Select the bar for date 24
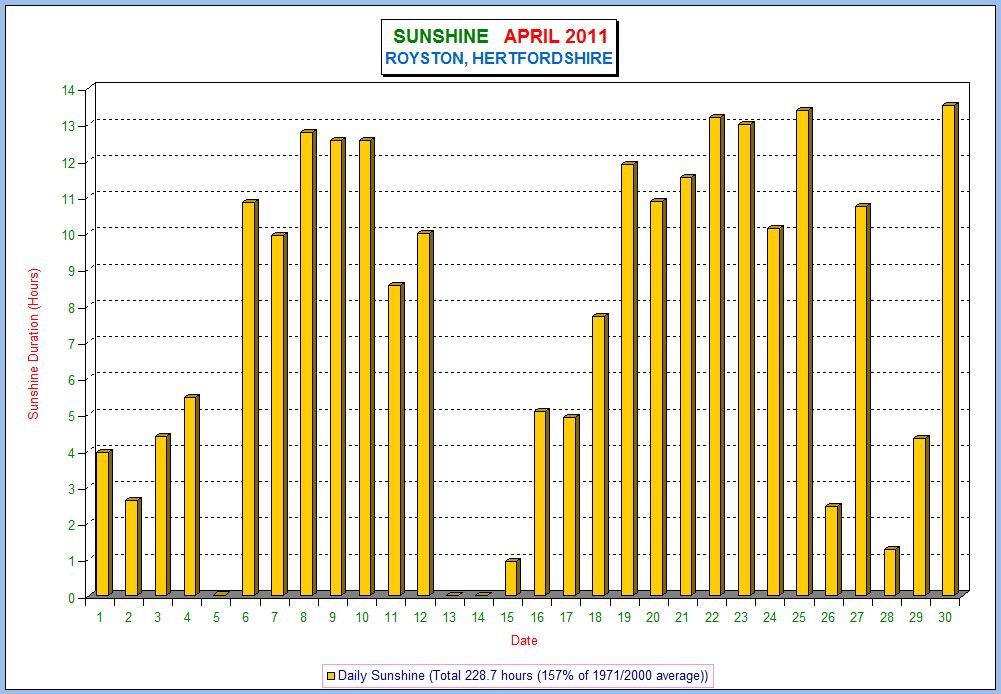1001x694 pixels. (775, 411)
